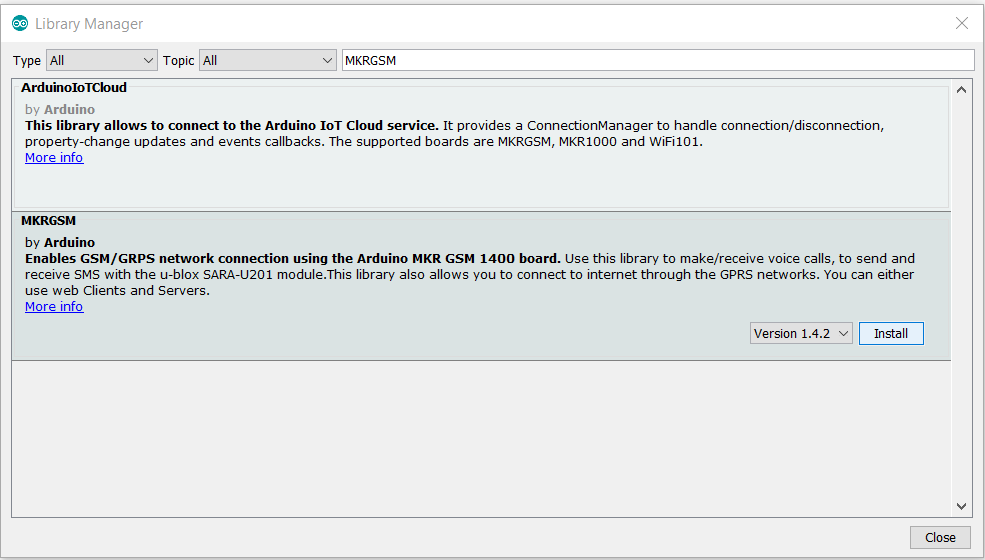This screenshot has width=985, height=560.
Task: Click the MKRGSM library description text
Action: [x=470, y=274]
